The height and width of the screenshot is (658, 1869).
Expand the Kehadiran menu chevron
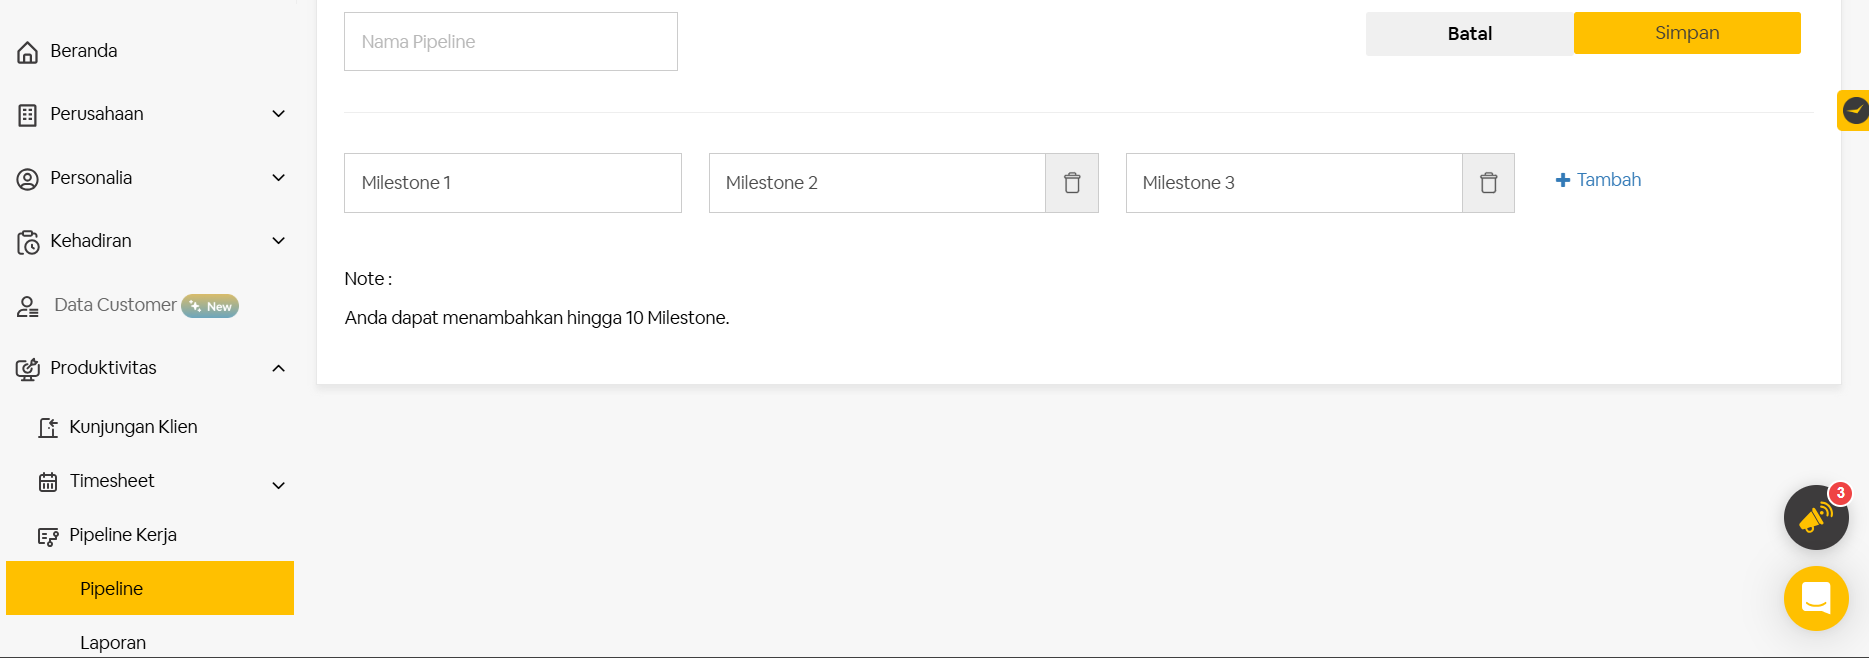279,241
